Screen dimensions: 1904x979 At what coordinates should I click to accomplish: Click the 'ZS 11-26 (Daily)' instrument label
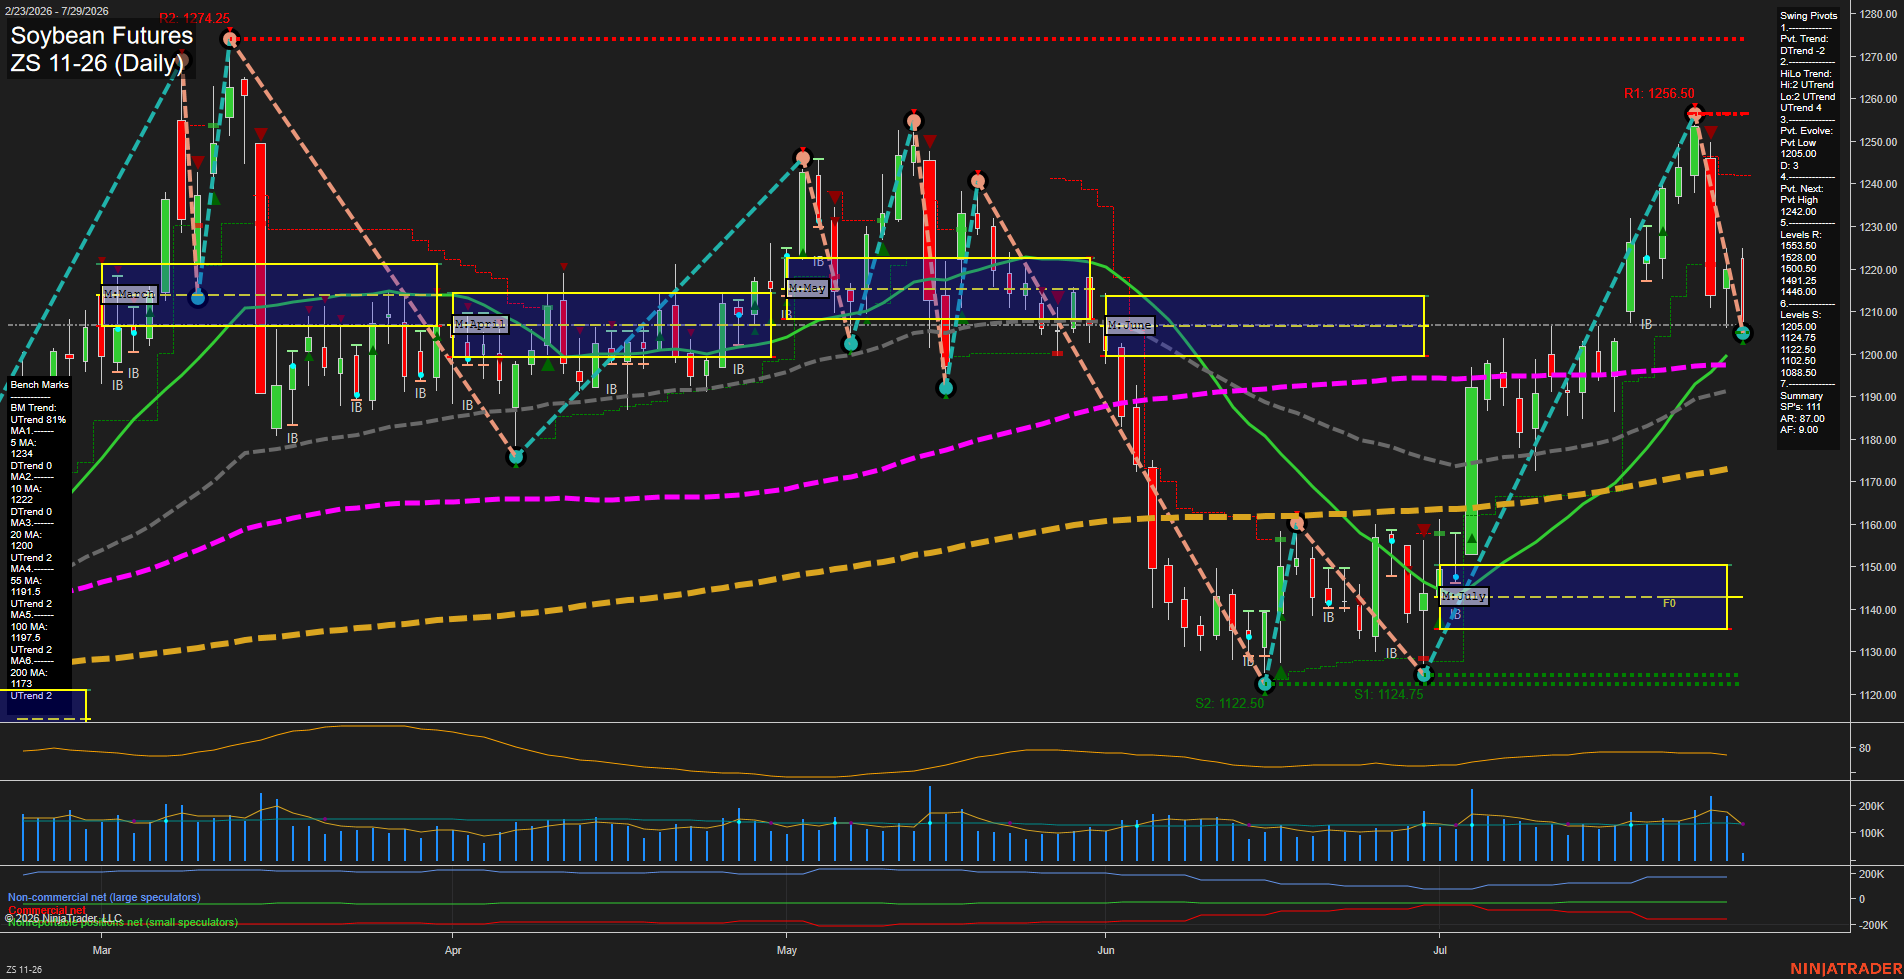tap(98, 64)
